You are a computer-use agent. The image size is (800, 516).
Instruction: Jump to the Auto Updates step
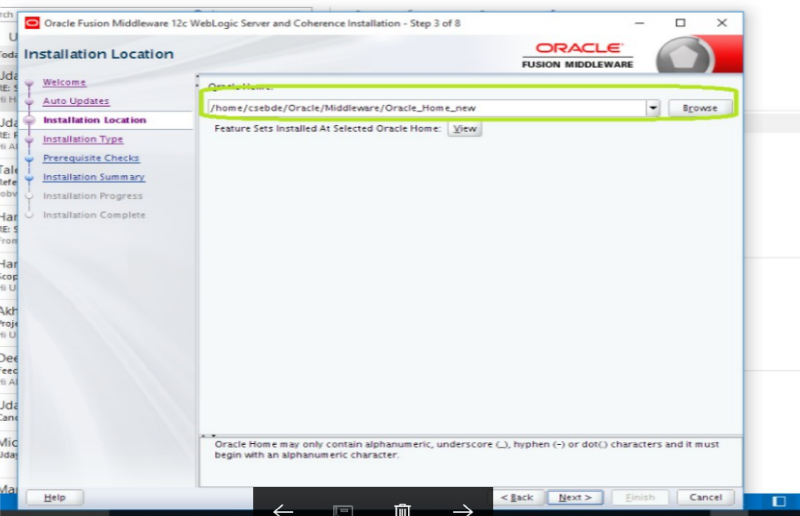pos(76,101)
